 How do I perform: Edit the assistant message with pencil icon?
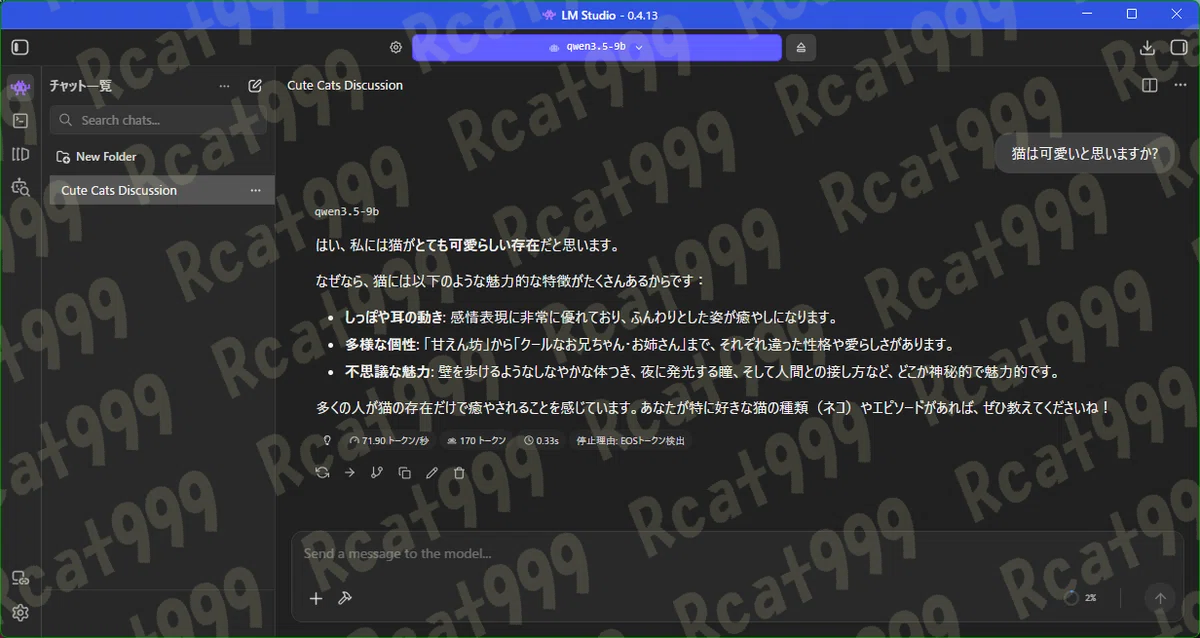coord(432,473)
